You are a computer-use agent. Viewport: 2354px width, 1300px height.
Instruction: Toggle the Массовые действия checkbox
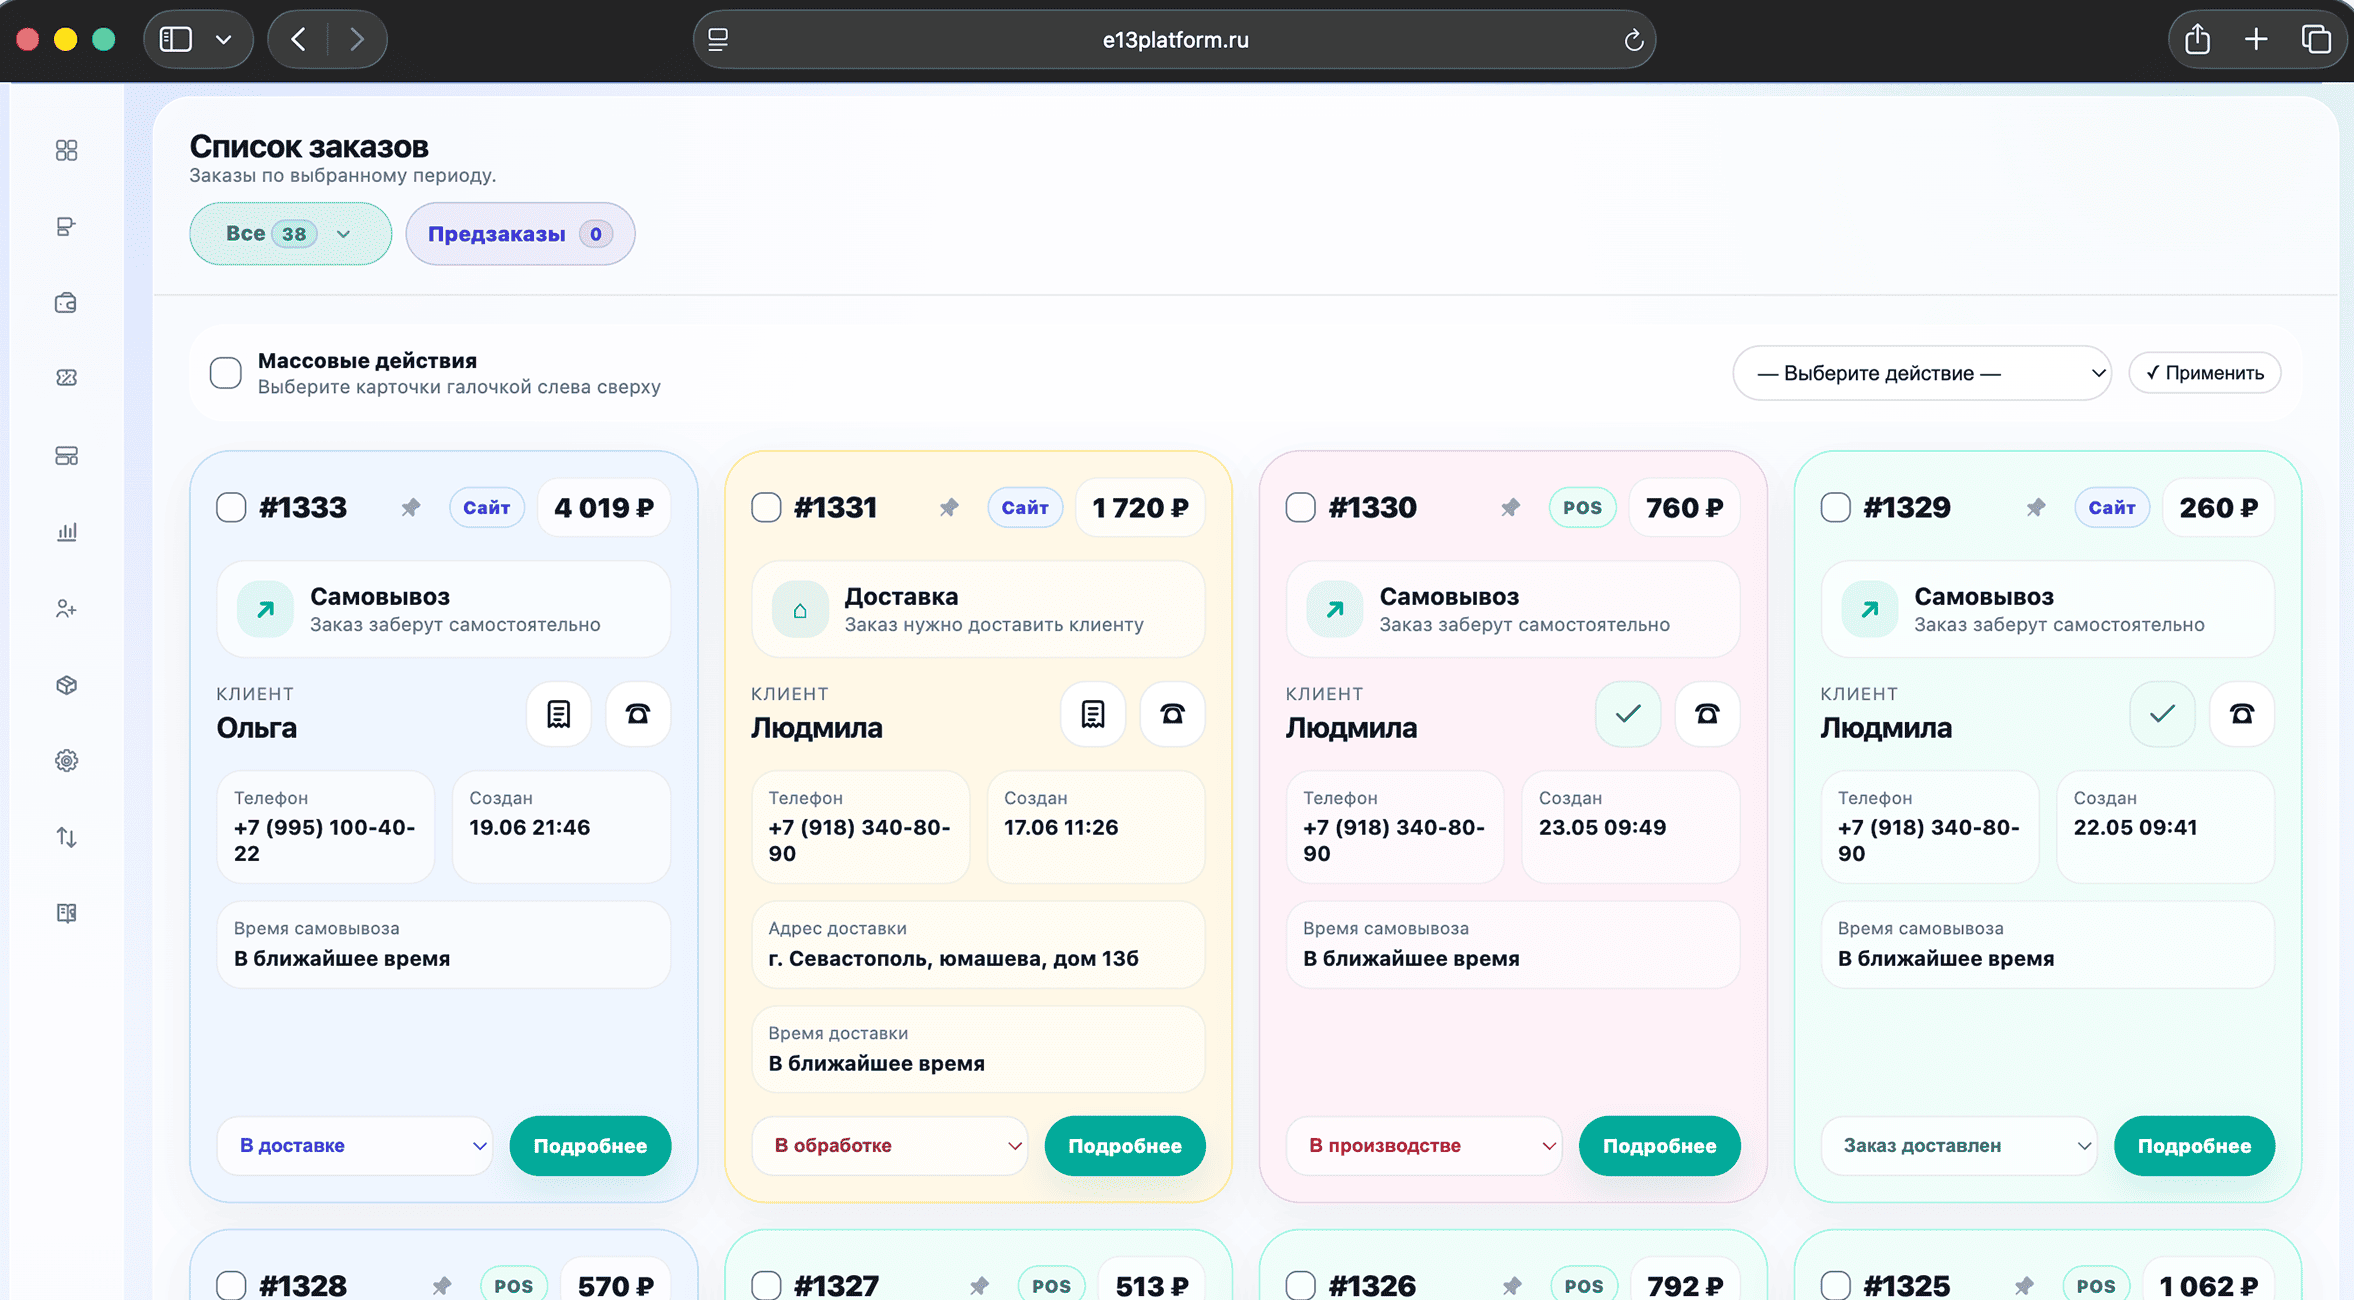pyautogui.click(x=226, y=373)
